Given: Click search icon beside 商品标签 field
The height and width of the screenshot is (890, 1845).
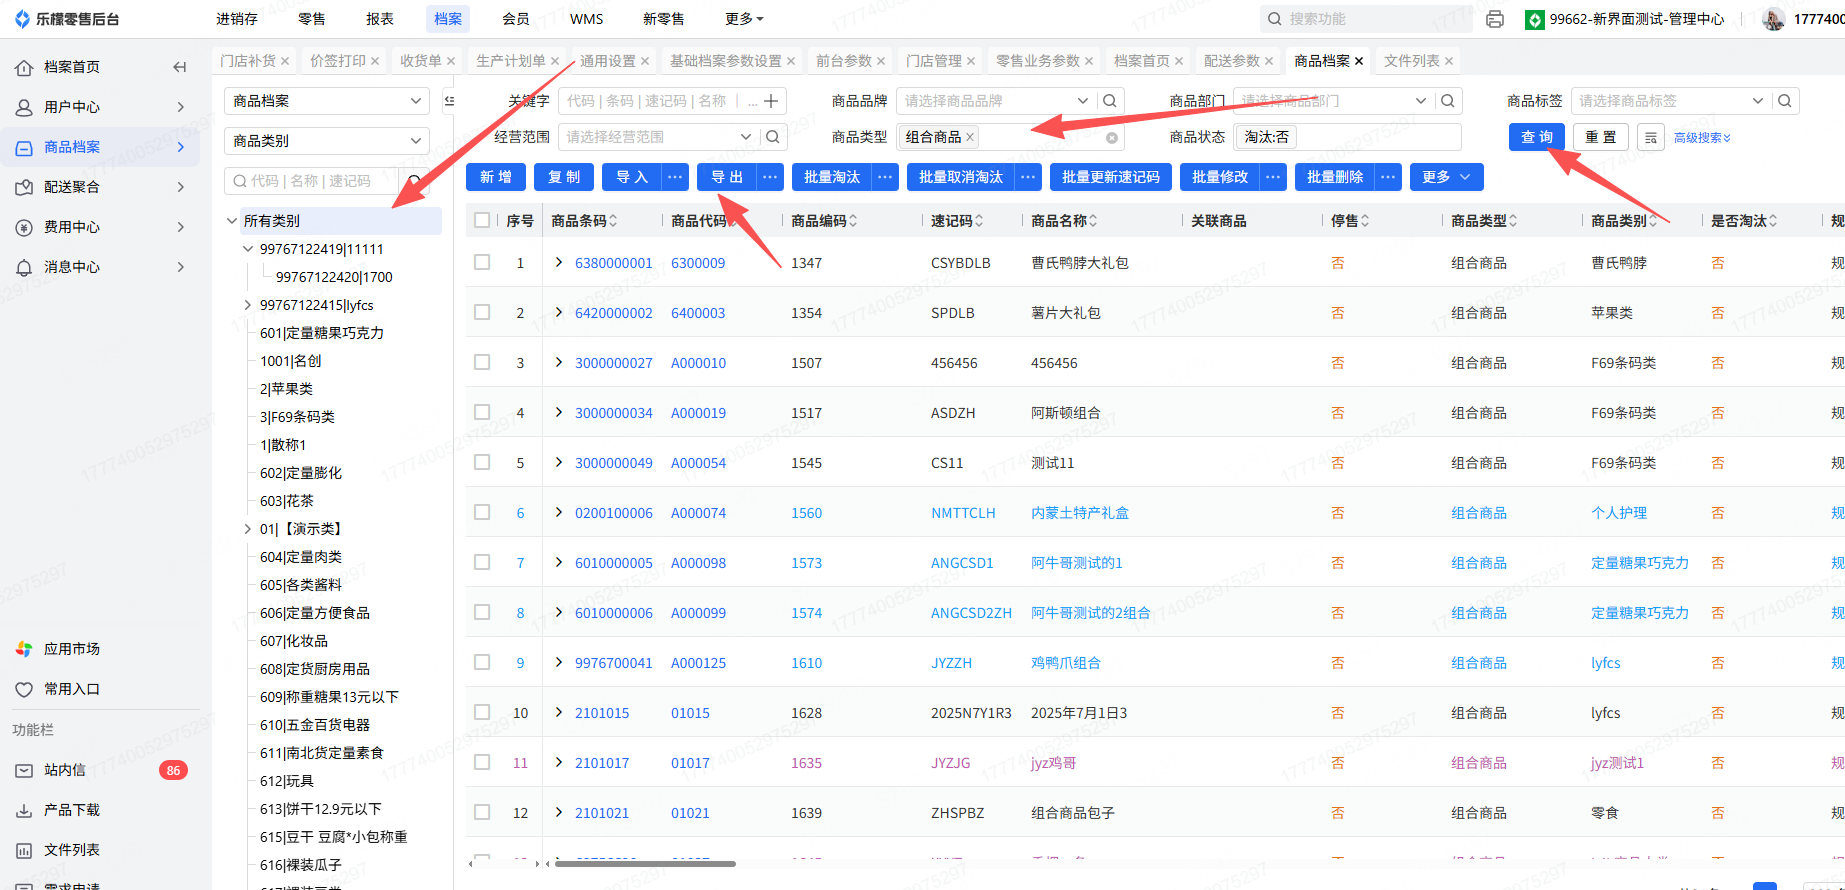Looking at the screenshot, I should [1784, 101].
